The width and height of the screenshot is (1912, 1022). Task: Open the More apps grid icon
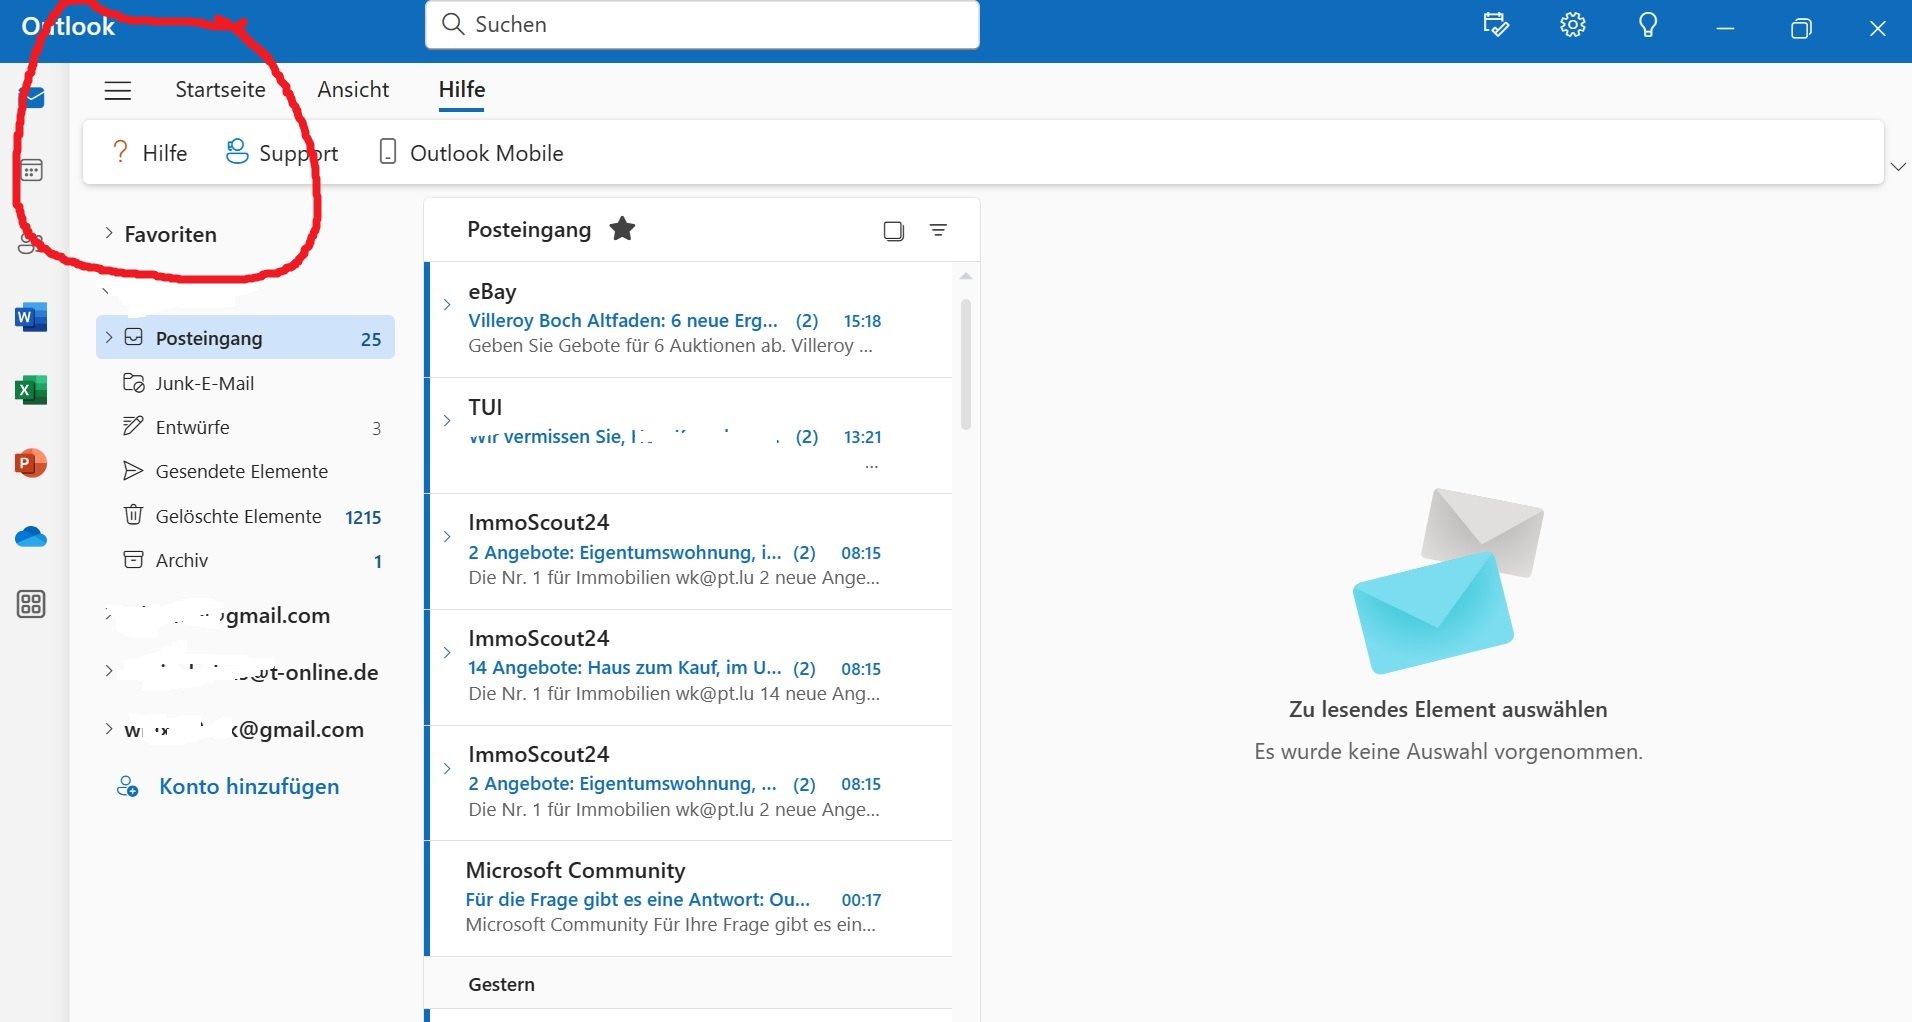[x=31, y=604]
